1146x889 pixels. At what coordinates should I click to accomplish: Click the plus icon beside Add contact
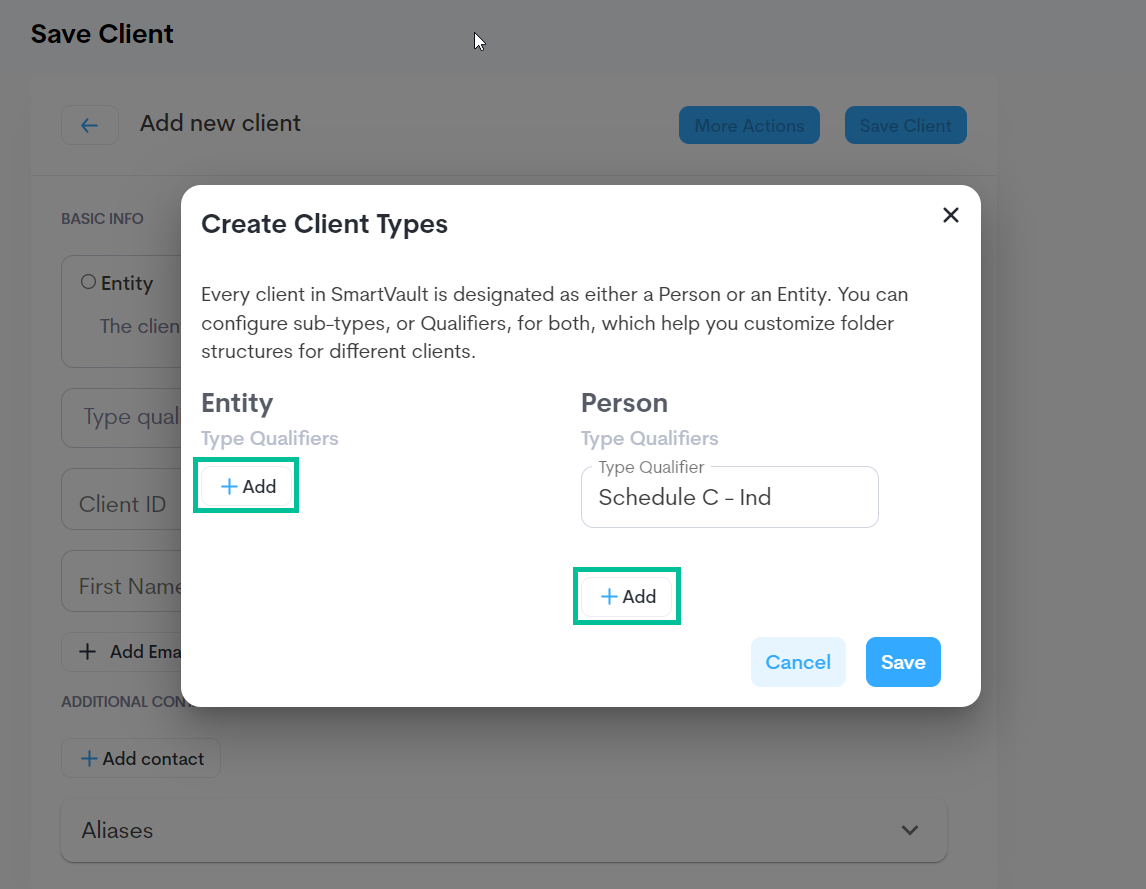pos(88,759)
